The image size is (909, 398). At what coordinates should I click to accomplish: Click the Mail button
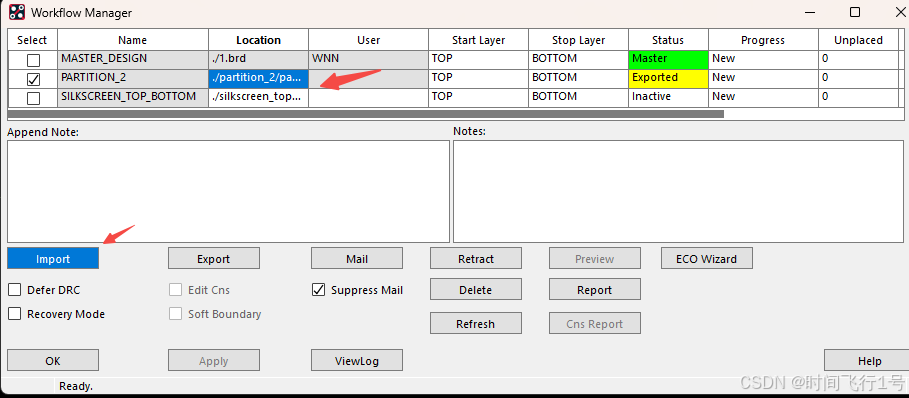[357, 258]
